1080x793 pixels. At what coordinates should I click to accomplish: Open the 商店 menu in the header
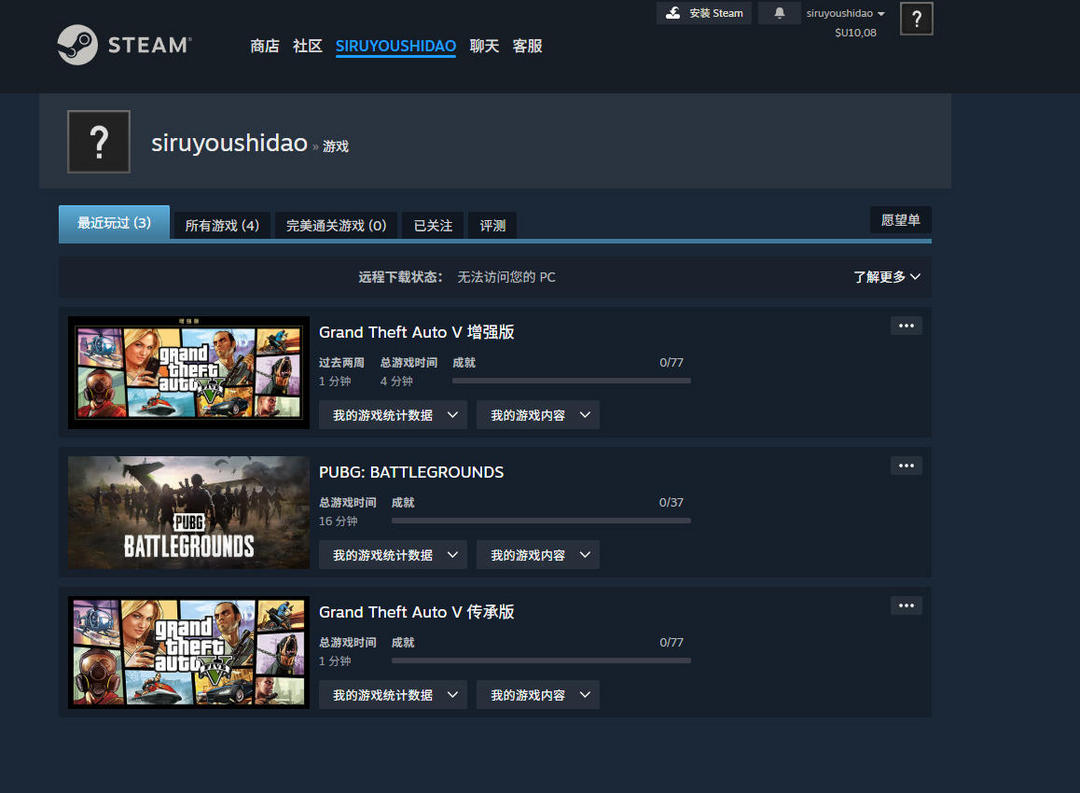click(265, 46)
